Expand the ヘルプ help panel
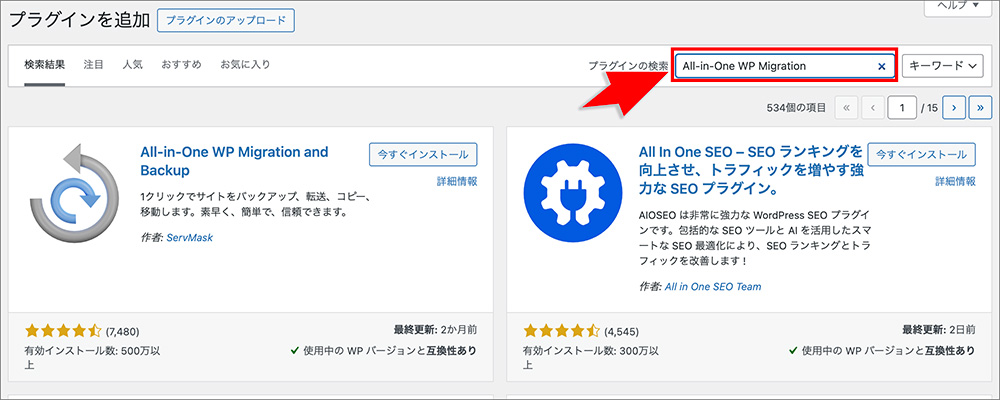This screenshot has height=400, width=1000. [x=957, y=6]
